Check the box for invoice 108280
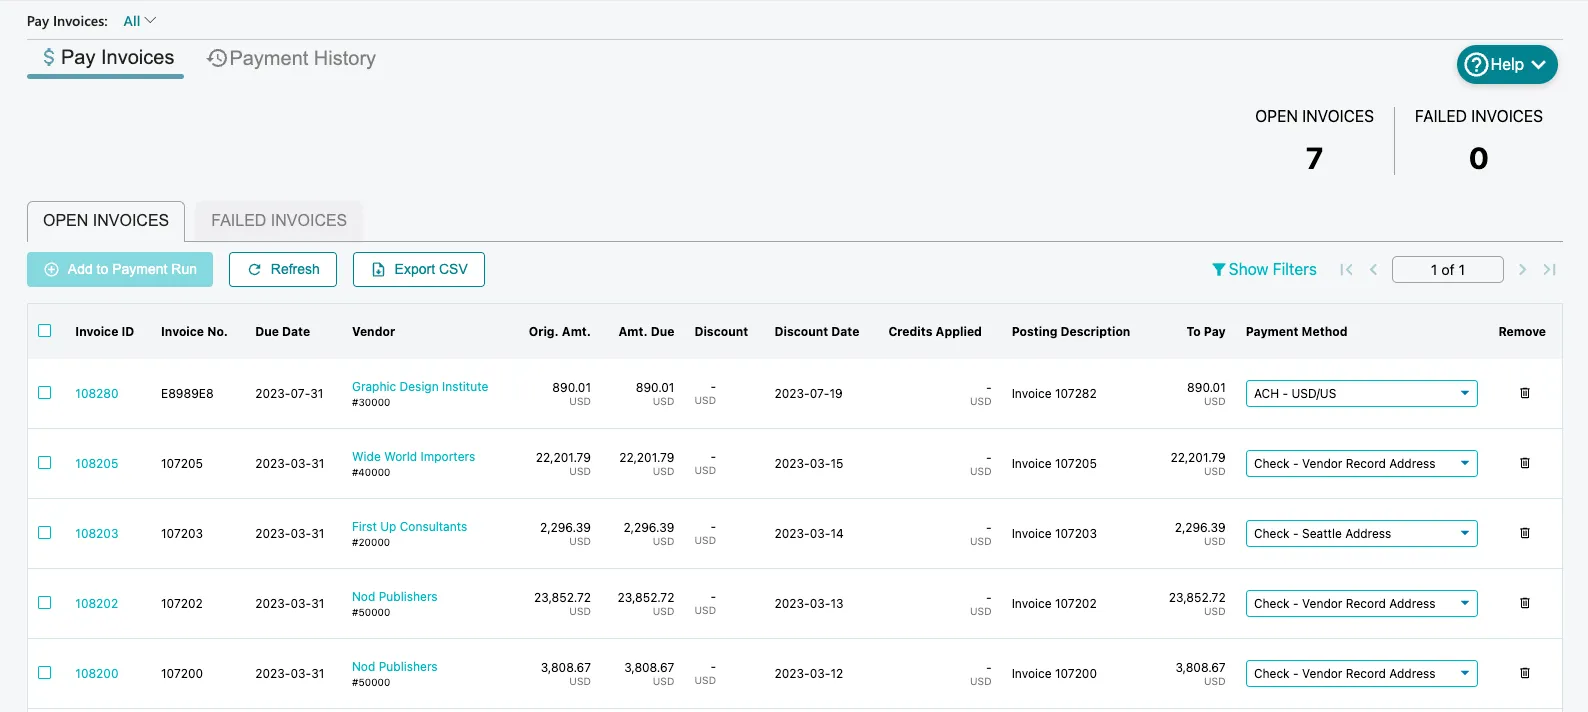Image resolution: width=1588 pixels, height=712 pixels. click(45, 393)
